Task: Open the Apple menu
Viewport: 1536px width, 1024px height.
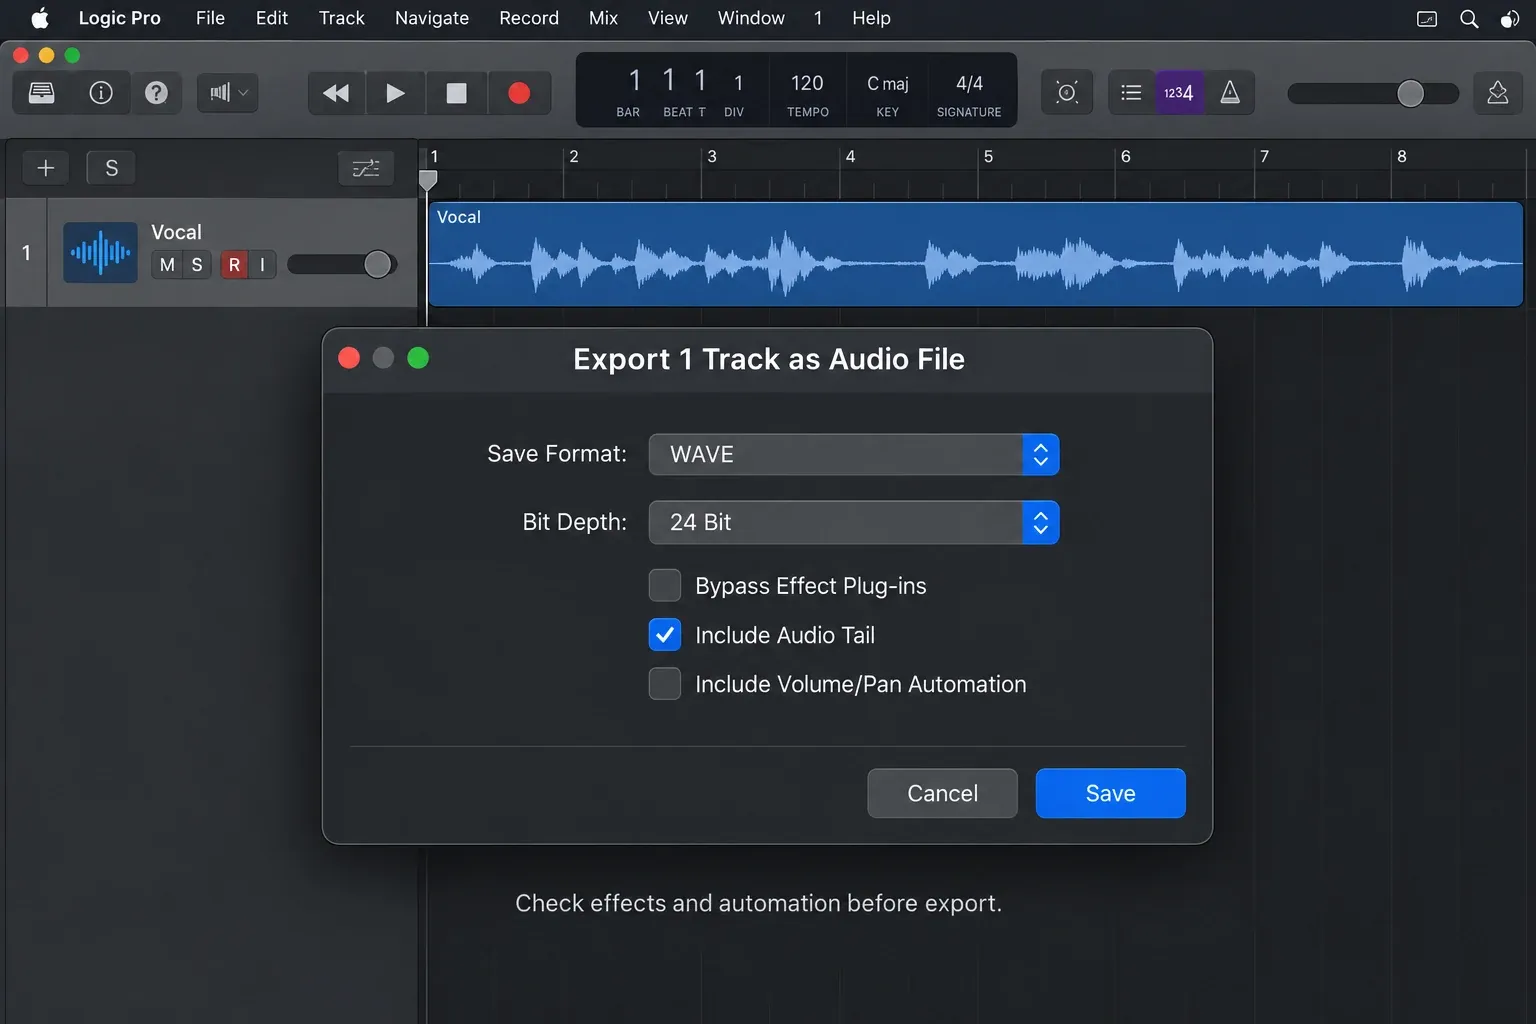Action: point(40,18)
